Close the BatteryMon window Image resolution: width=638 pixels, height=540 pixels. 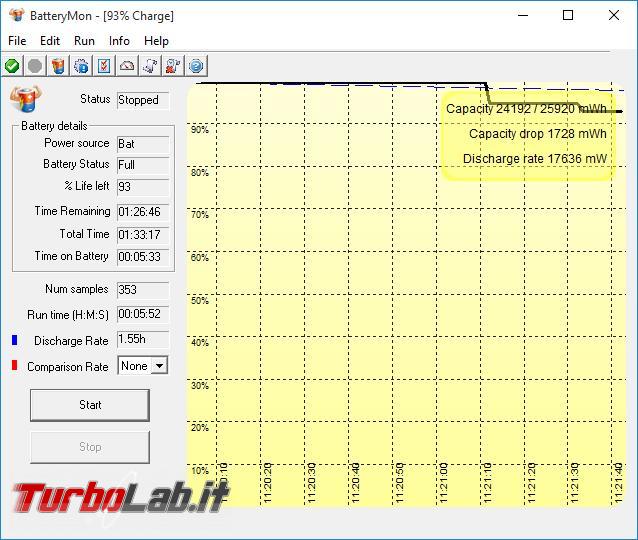614,15
